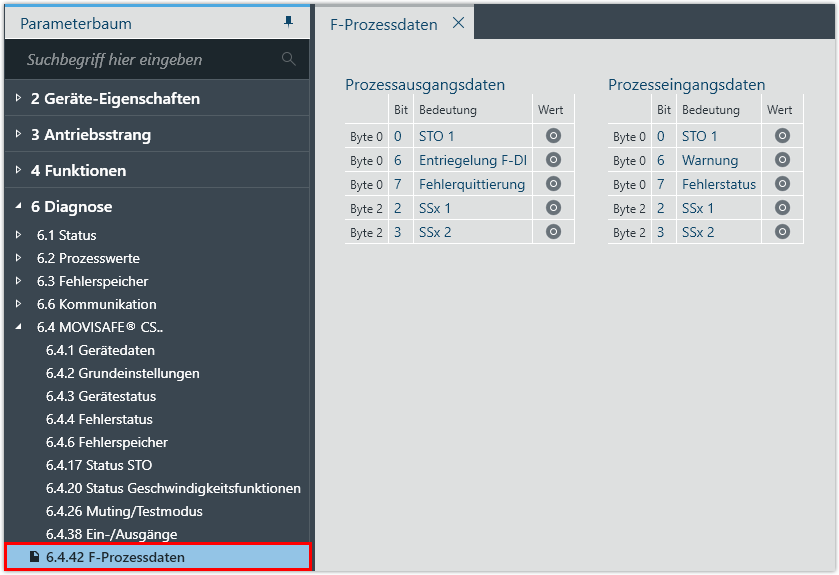The width and height of the screenshot is (839, 575).
Task: Expand 3 Antriebsstrang section
Action: (x=19, y=134)
